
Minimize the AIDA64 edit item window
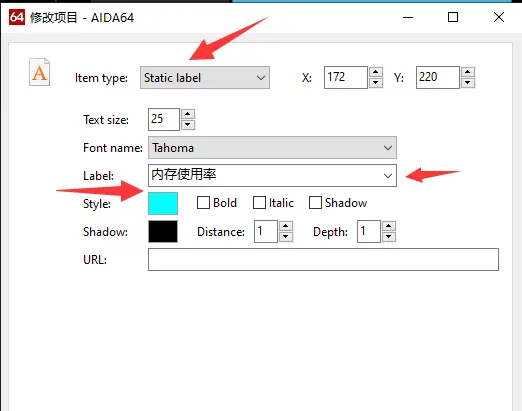tap(408, 17)
